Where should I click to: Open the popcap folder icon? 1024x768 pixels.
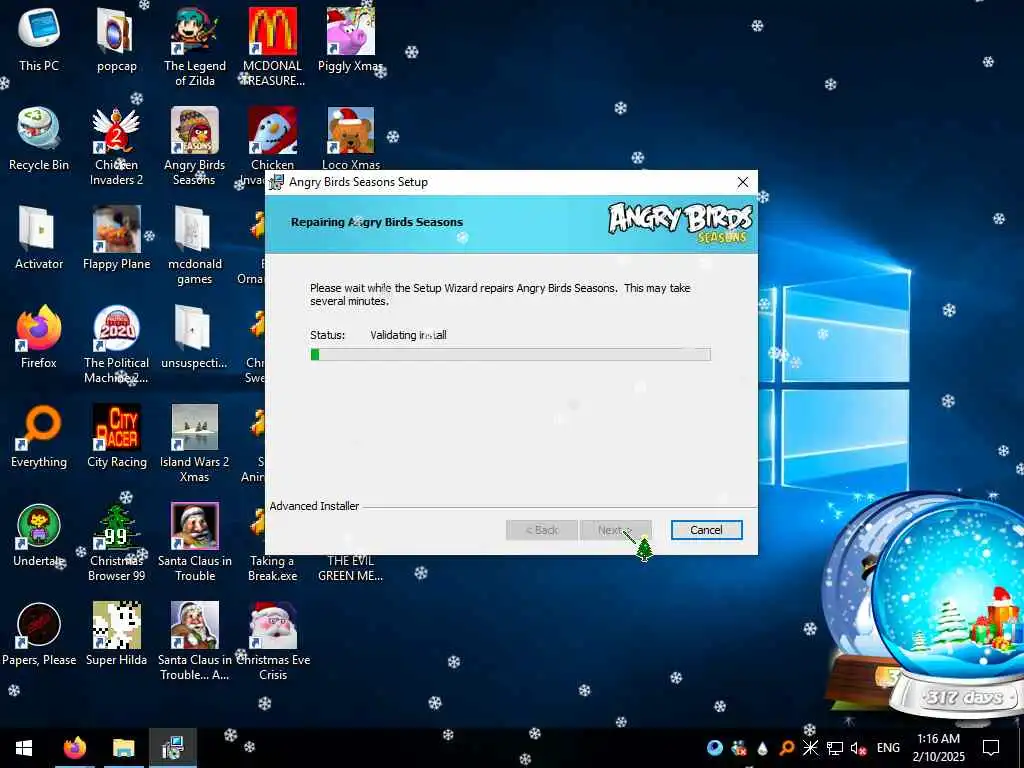pyautogui.click(x=116, y=39)
